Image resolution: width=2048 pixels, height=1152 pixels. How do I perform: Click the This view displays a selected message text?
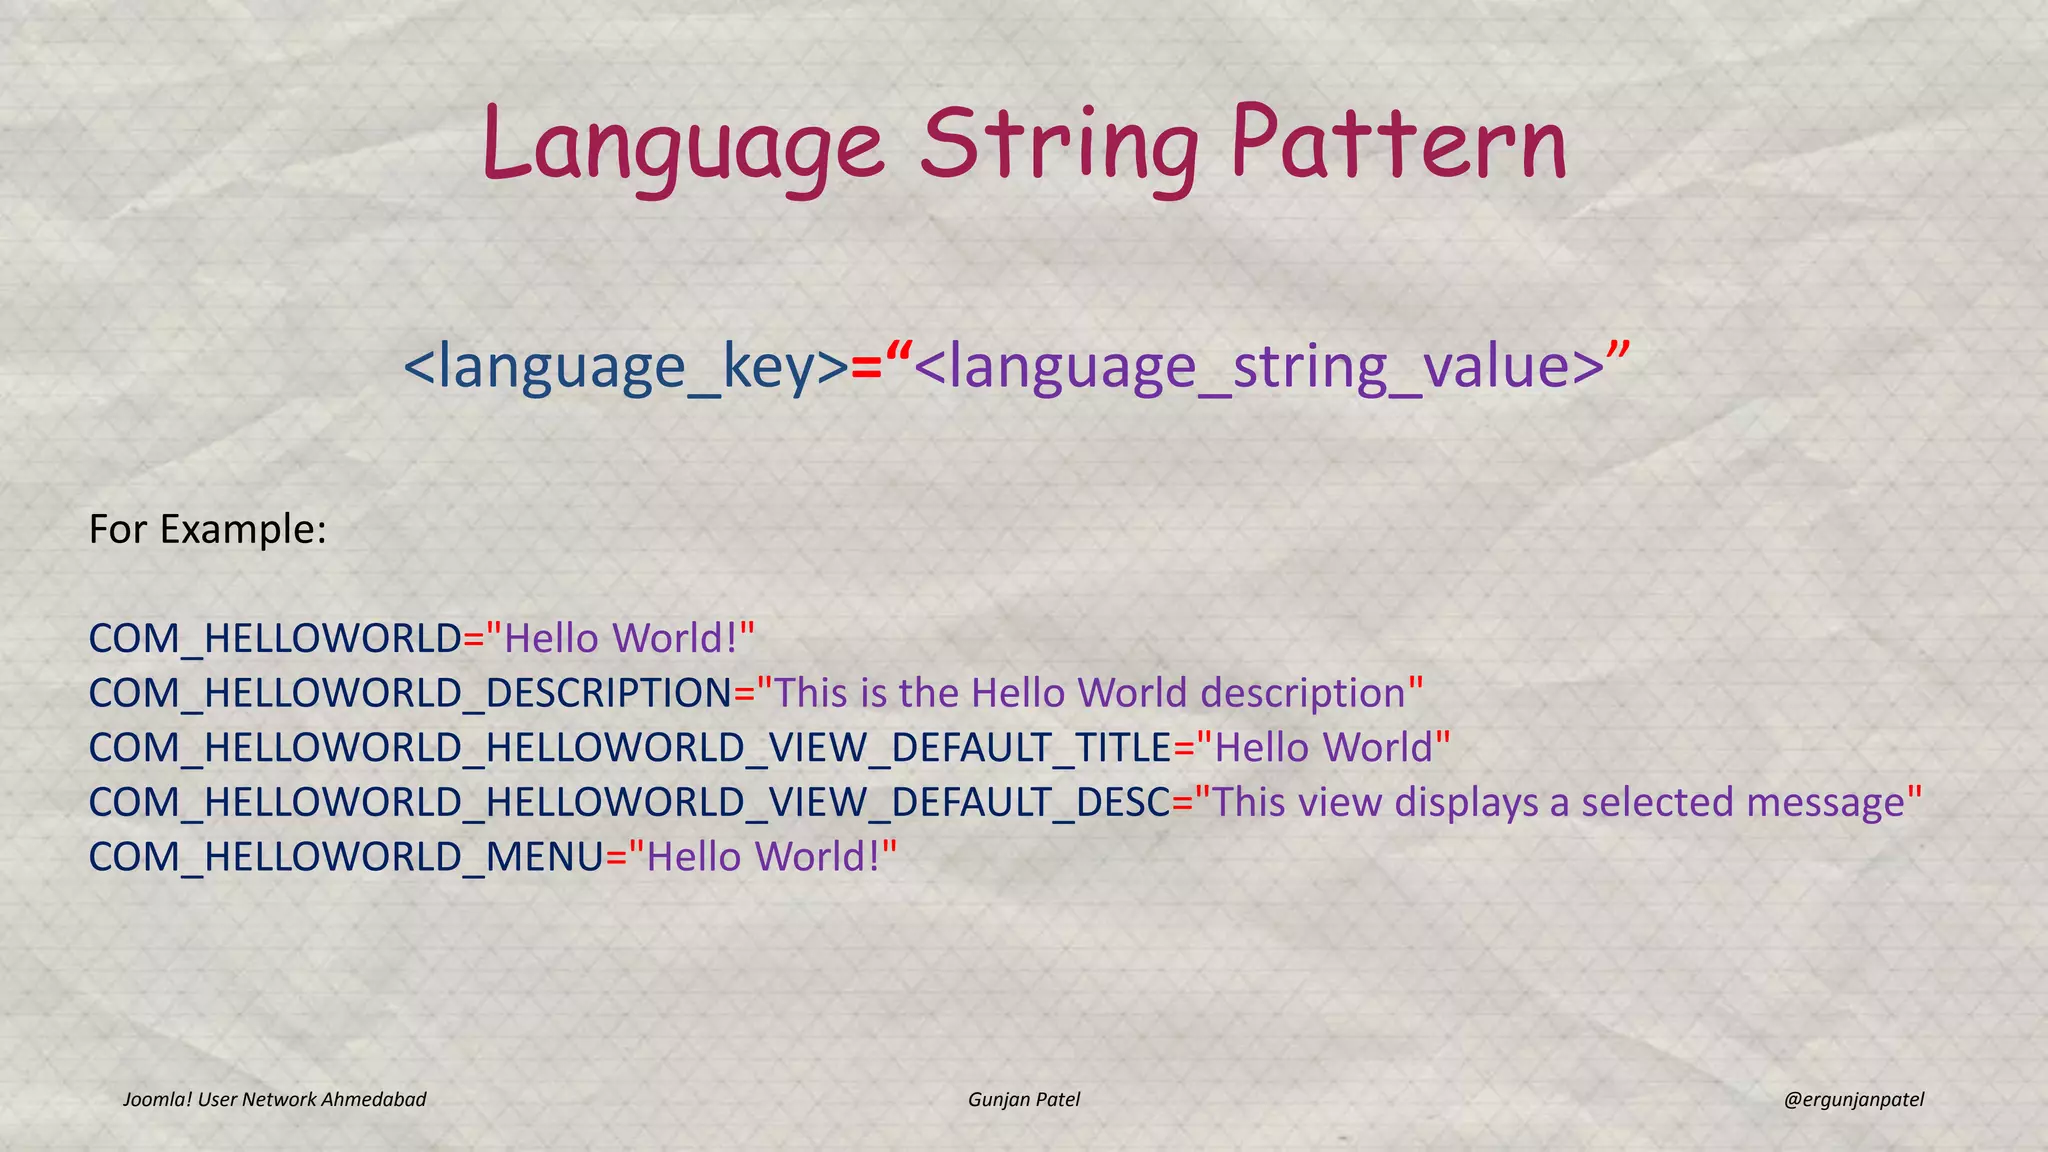pyautogui.click(x=1558, y=802)
